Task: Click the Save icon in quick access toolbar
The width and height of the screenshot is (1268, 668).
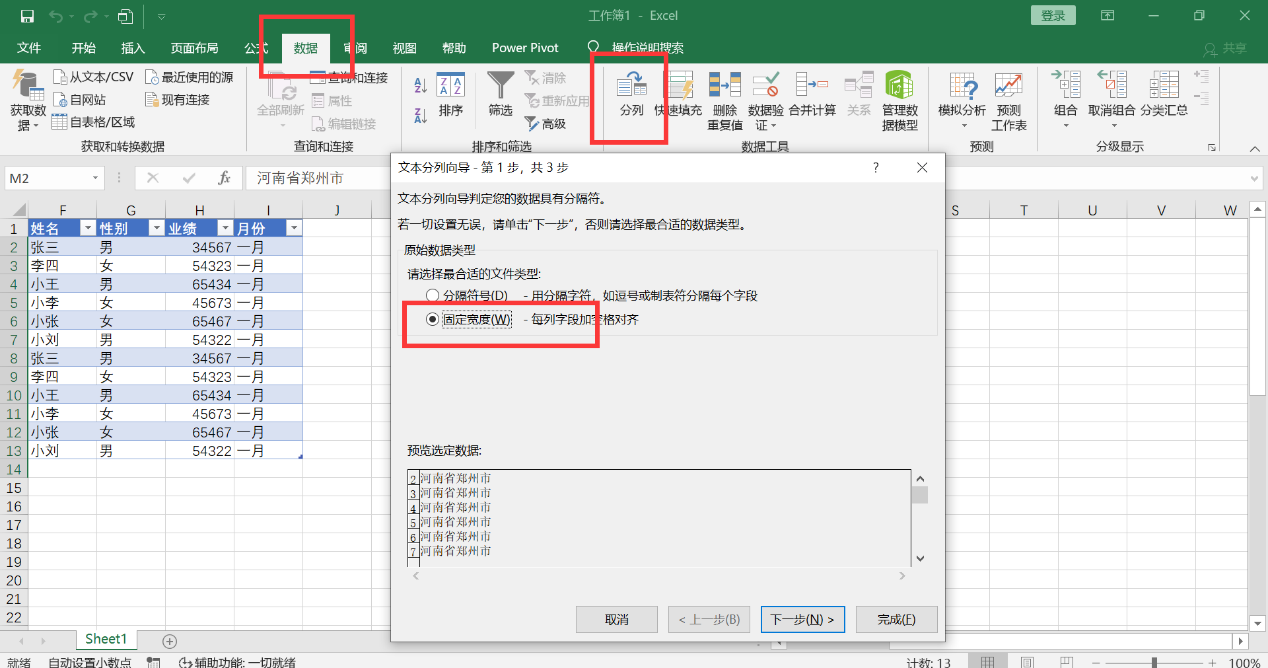Action: coord(27,16)
